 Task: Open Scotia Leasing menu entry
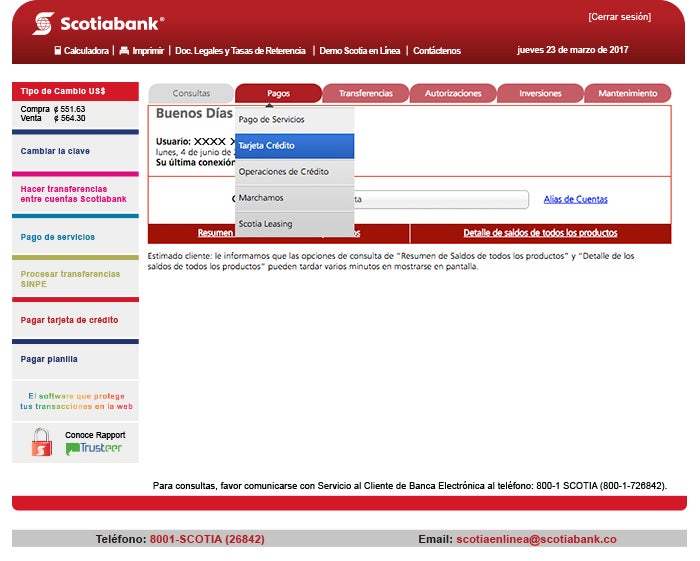click(x=294, y=224)
